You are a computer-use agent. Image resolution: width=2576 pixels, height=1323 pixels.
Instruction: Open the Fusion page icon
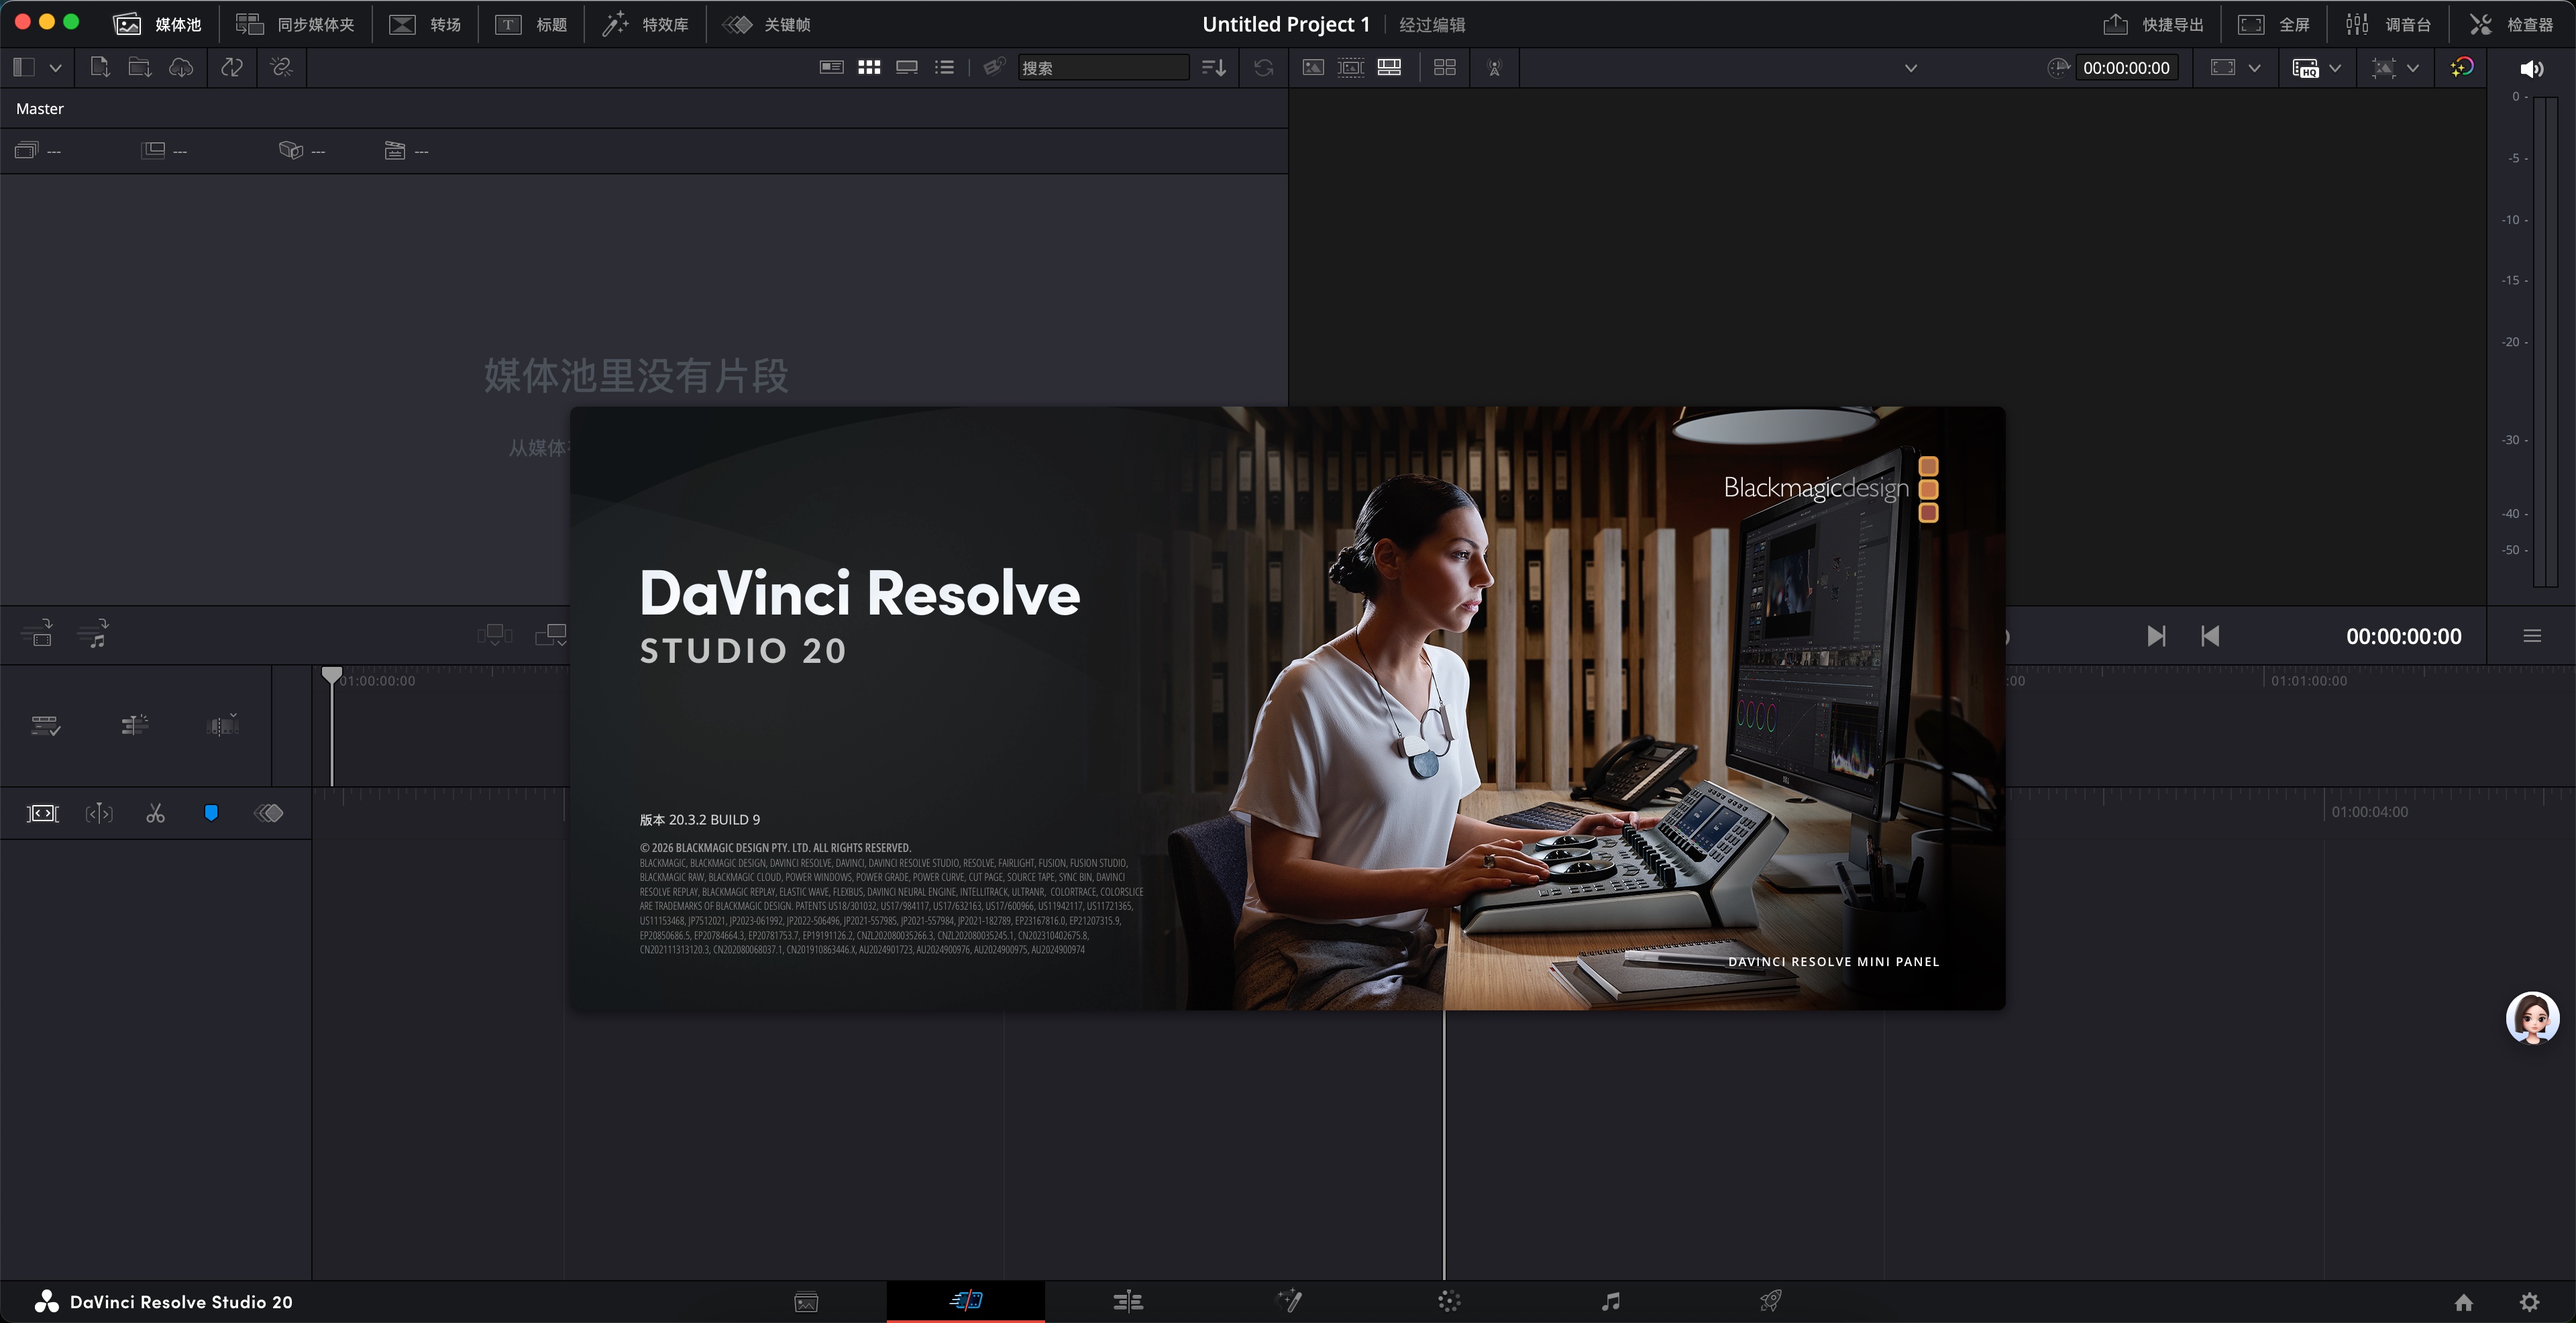coord(1289,1301)
